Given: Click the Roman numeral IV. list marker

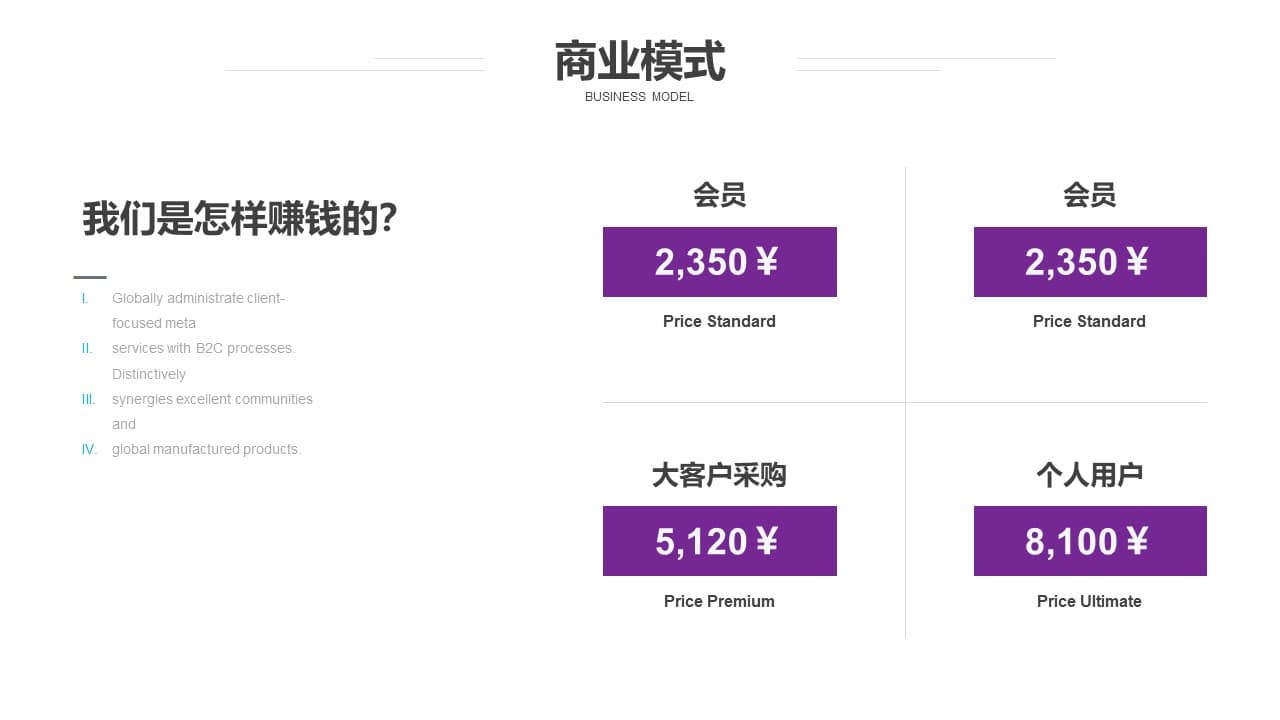Looking at the screenshot, I should 89,449.
